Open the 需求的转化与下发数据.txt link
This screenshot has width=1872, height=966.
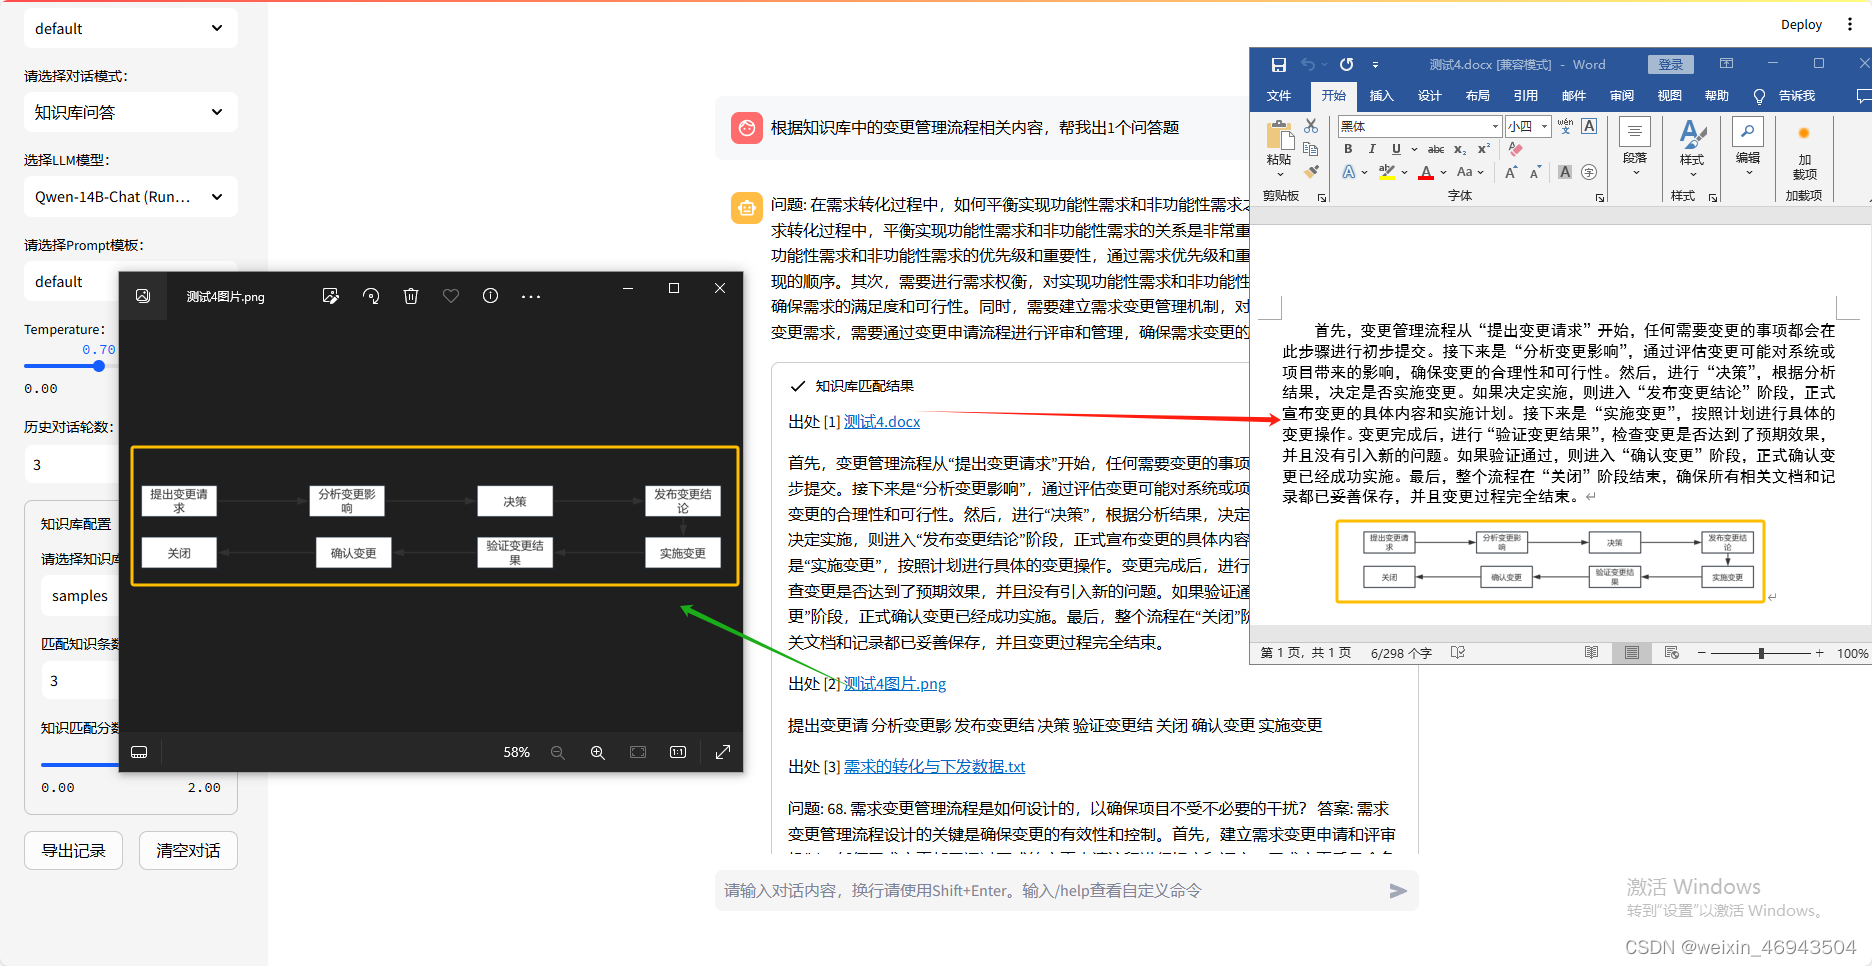point(934,766)
